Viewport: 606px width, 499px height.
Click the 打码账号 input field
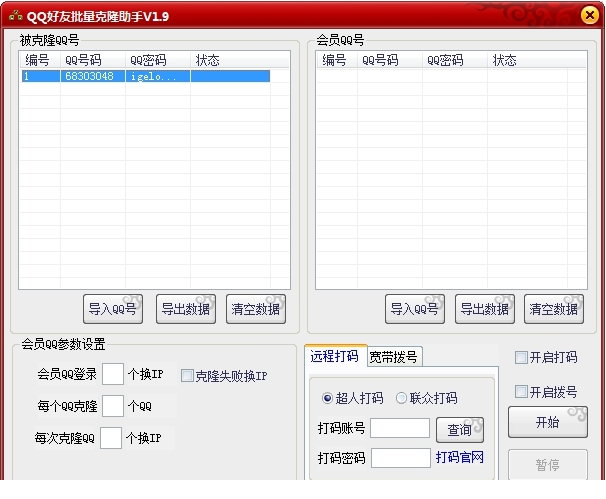pos(400,428)
